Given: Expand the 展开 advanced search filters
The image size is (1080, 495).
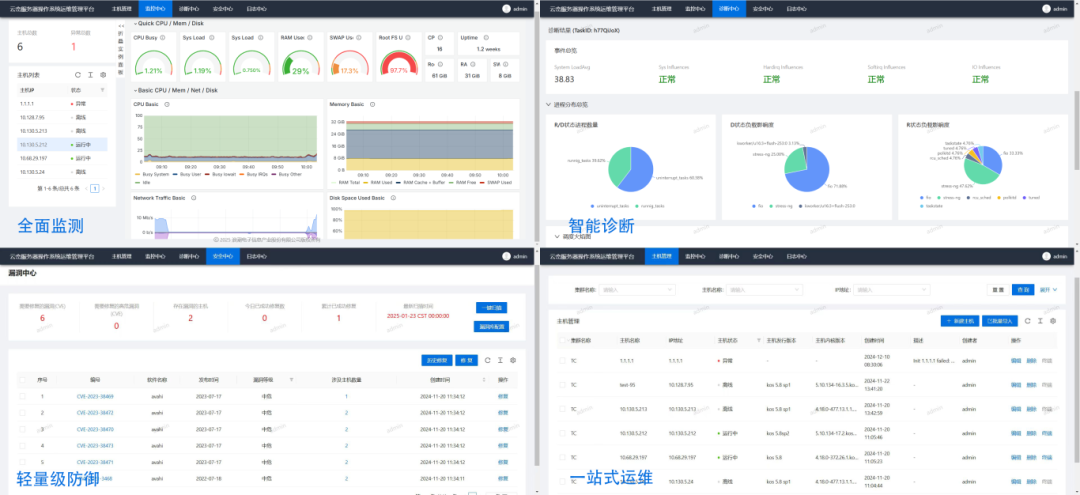Looking at the screenshot, I should point(1049,290).
